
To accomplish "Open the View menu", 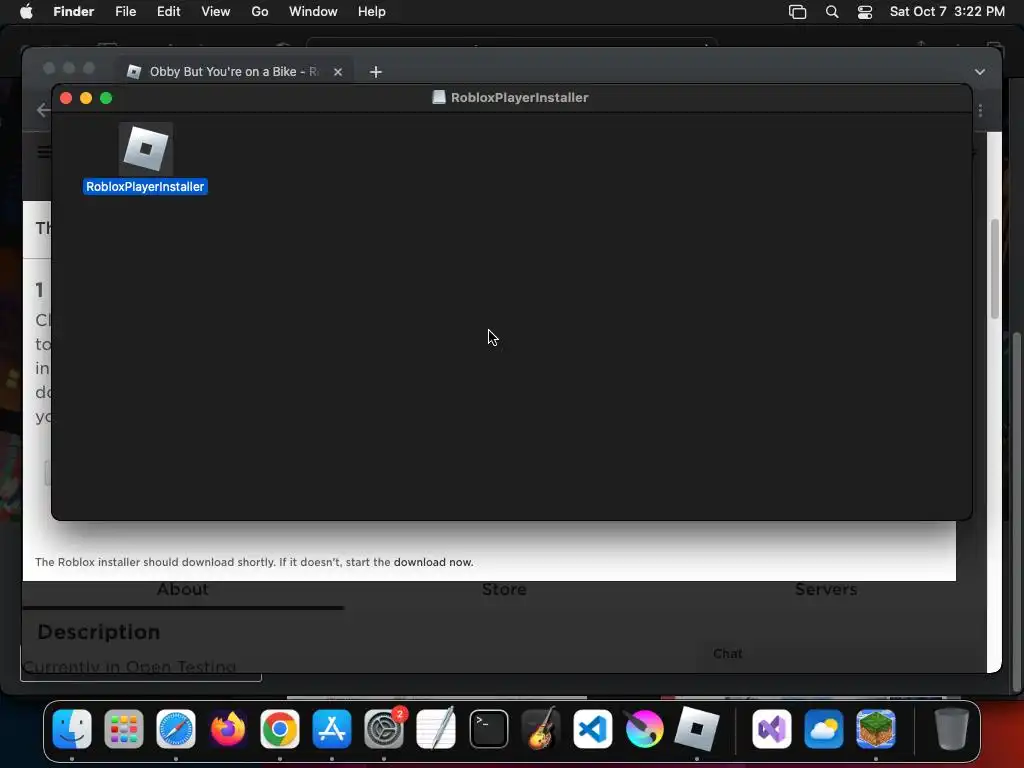I will (x=216, y=12).
